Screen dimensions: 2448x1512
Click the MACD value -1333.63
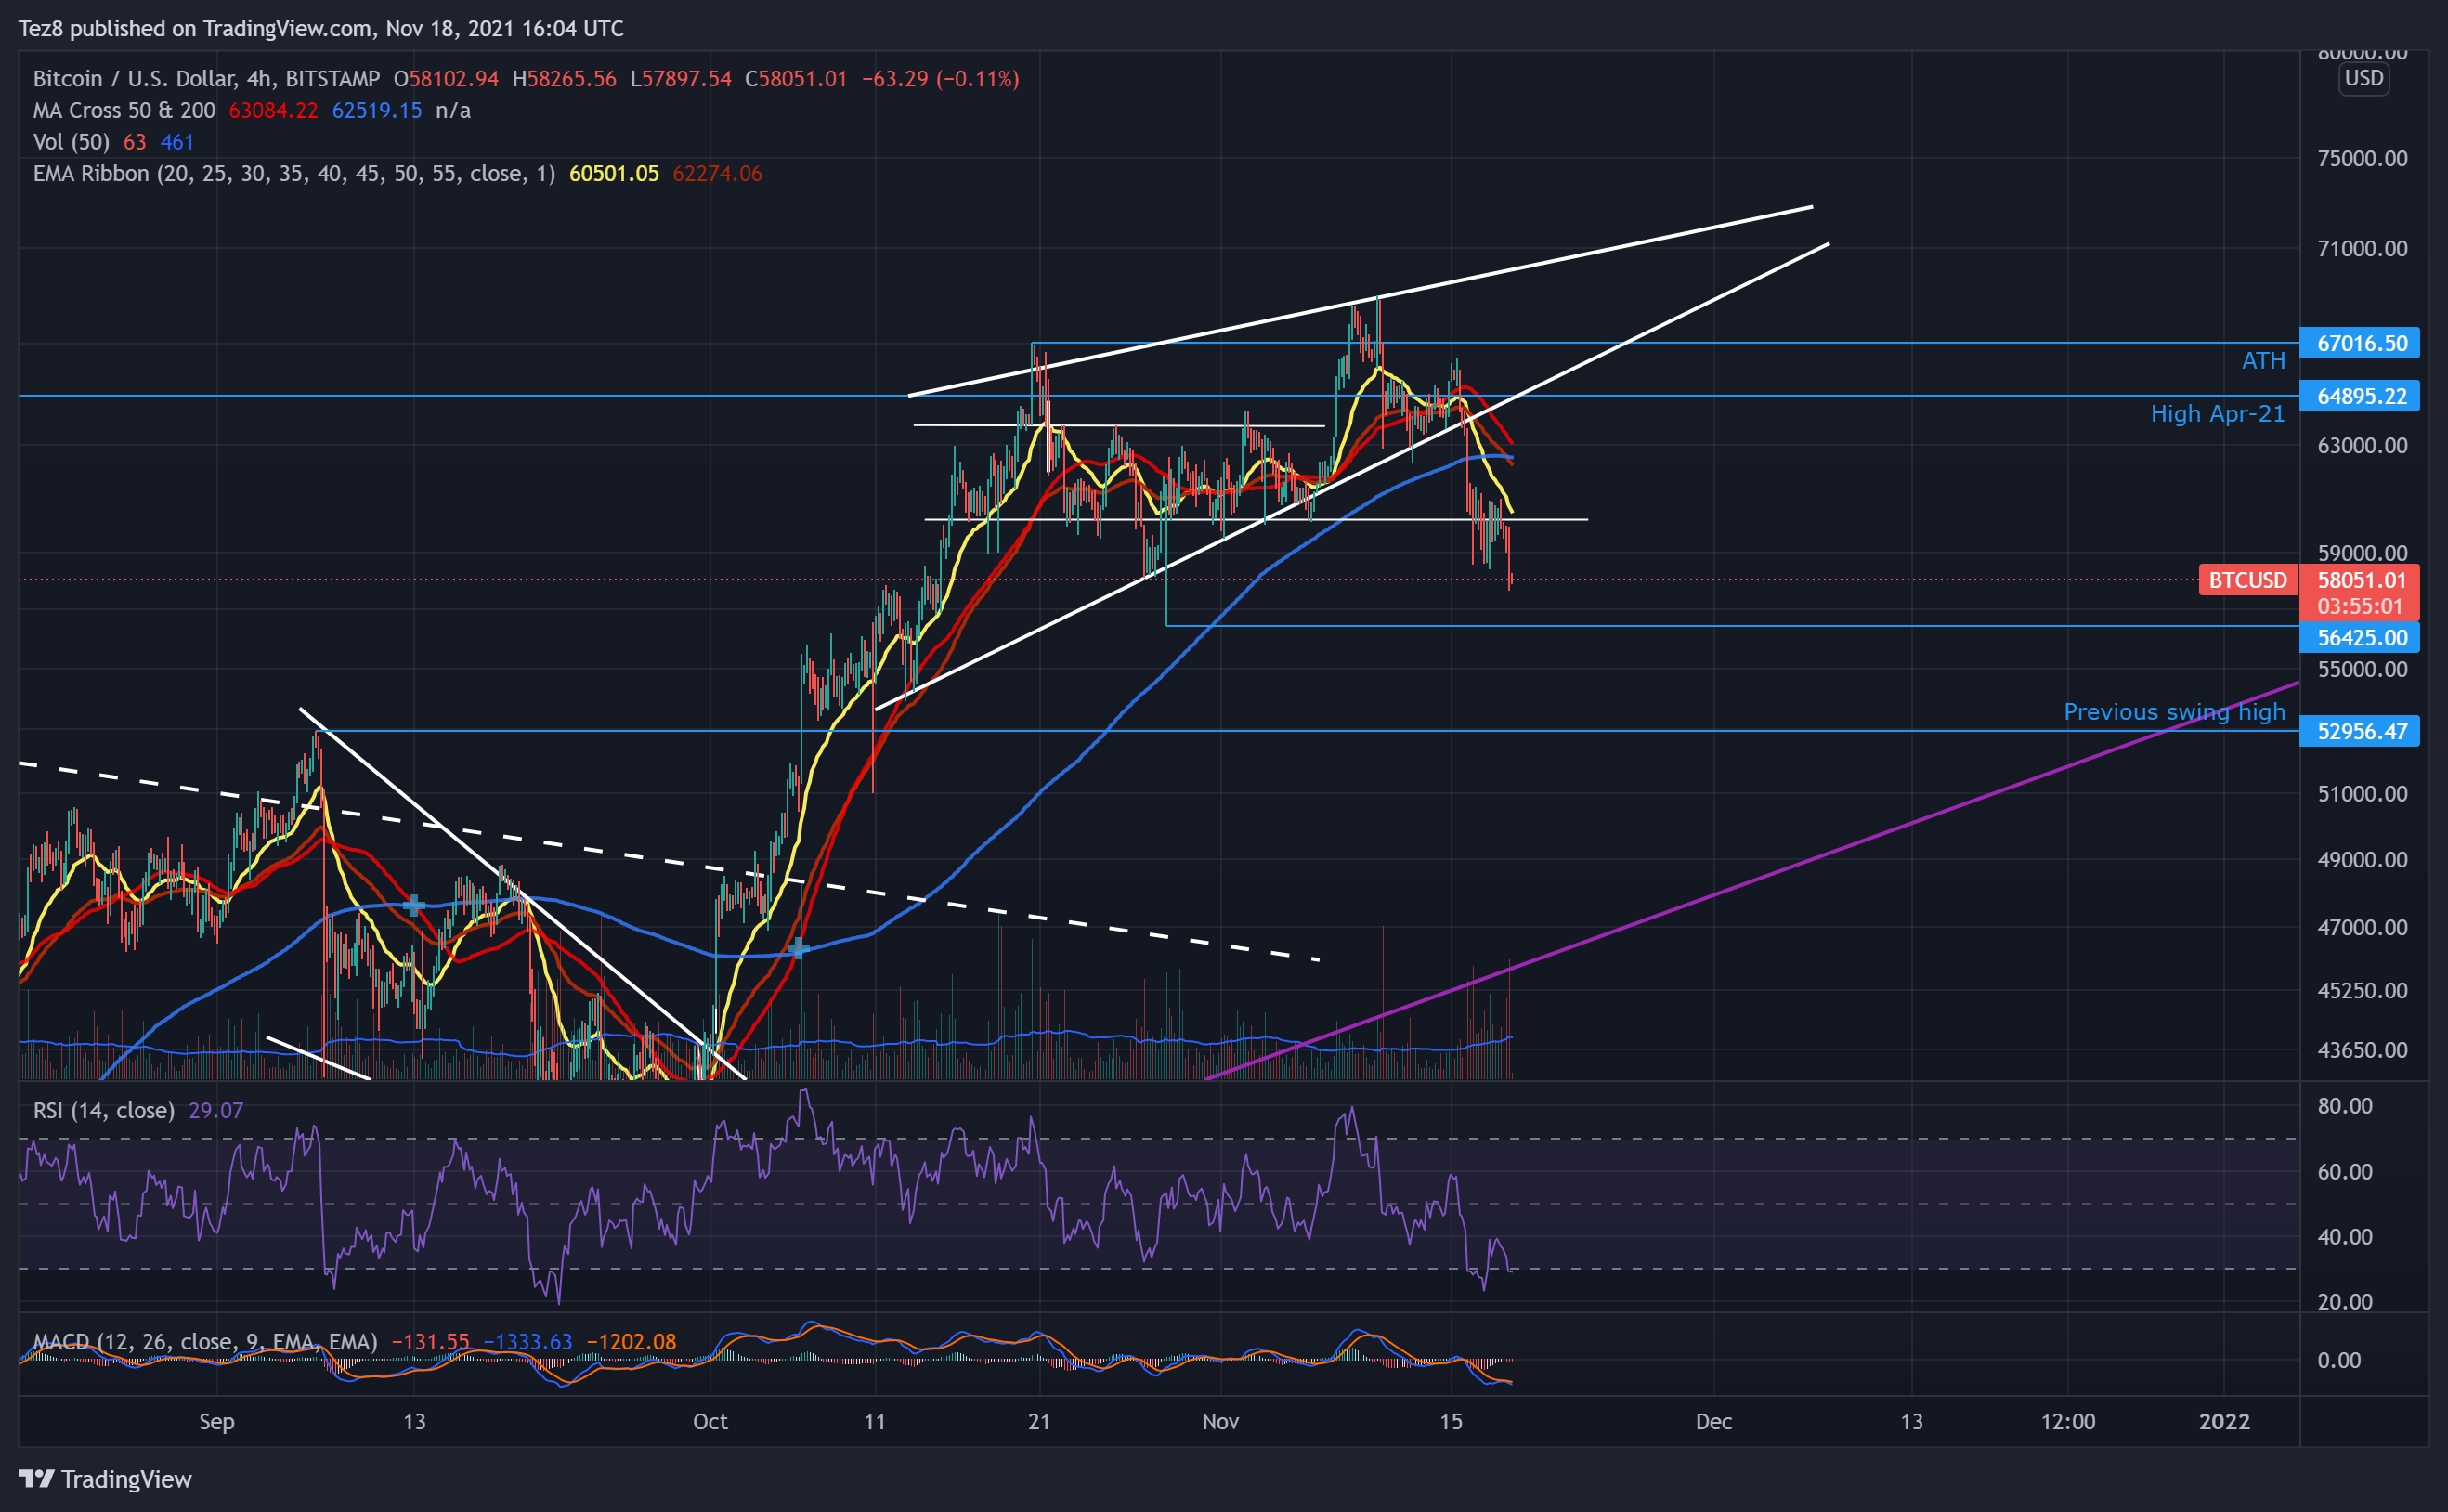[x=528, y=1342]
